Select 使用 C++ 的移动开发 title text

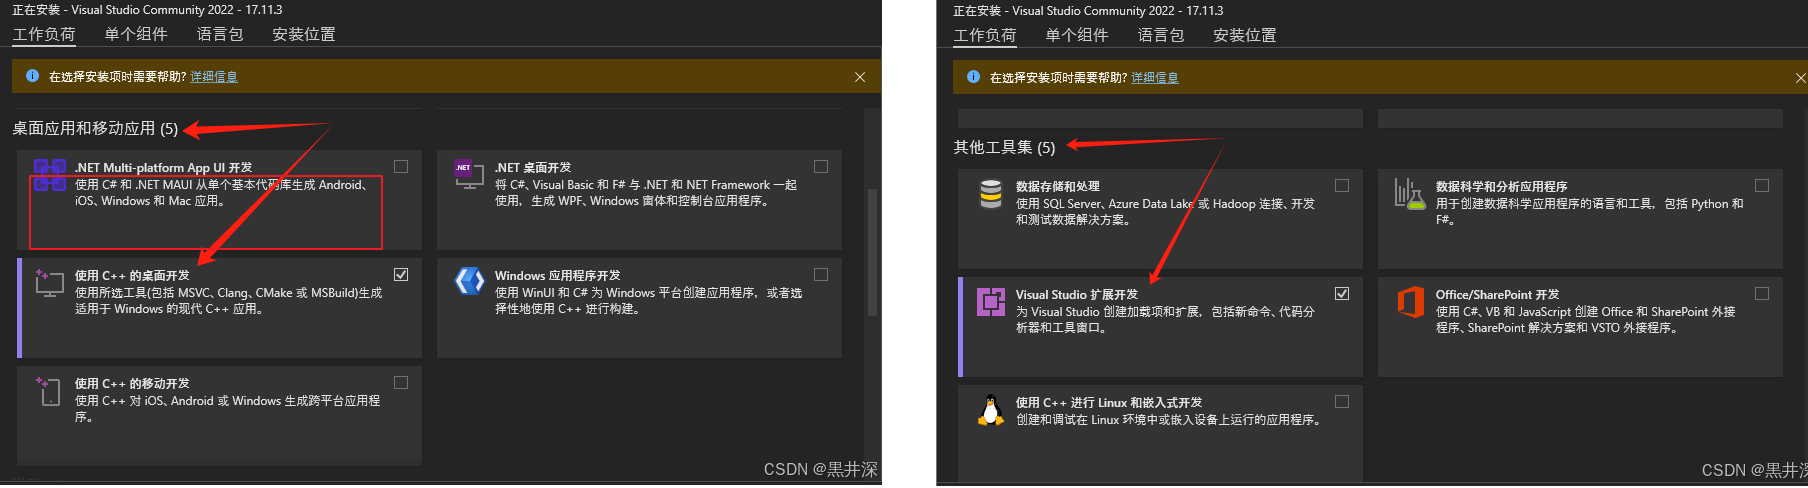(x=132, y=383)
